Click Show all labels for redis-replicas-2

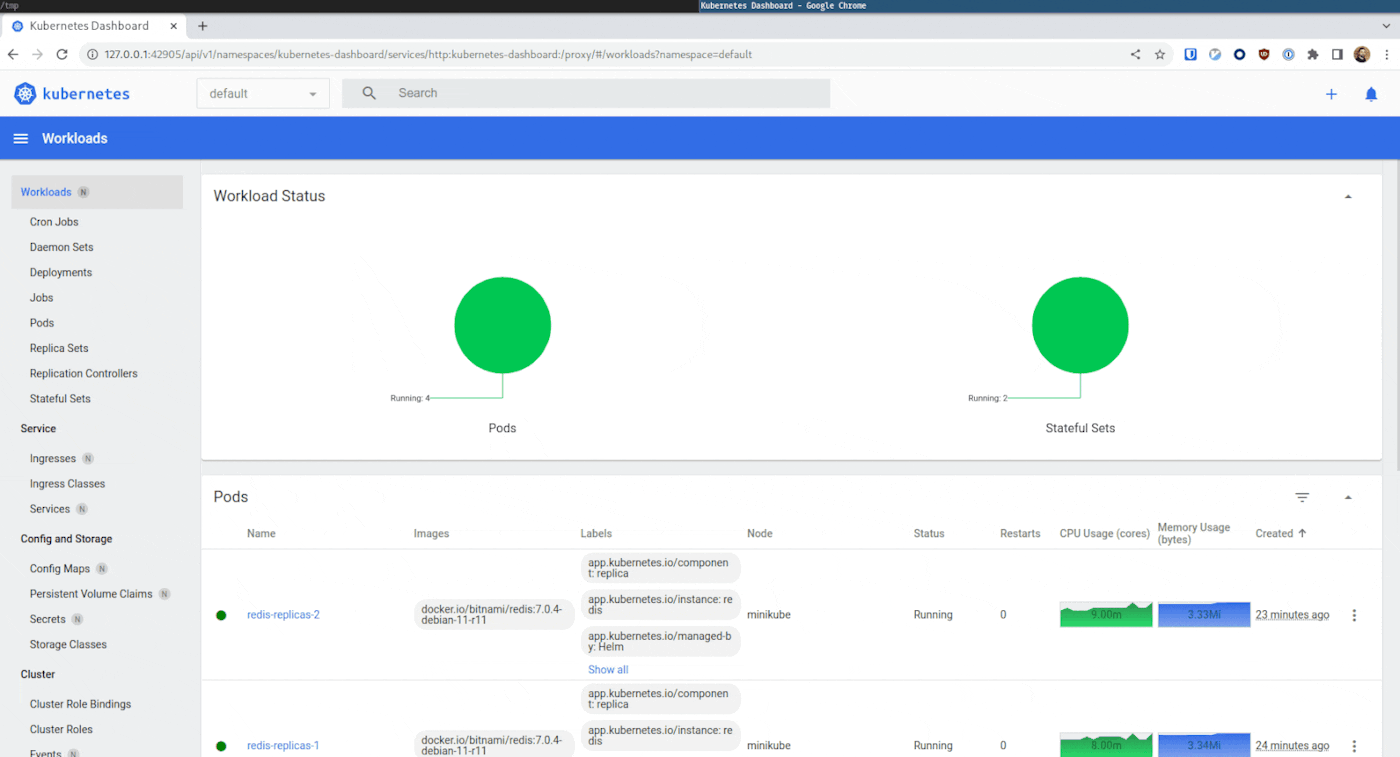click(x=608, y=670)
